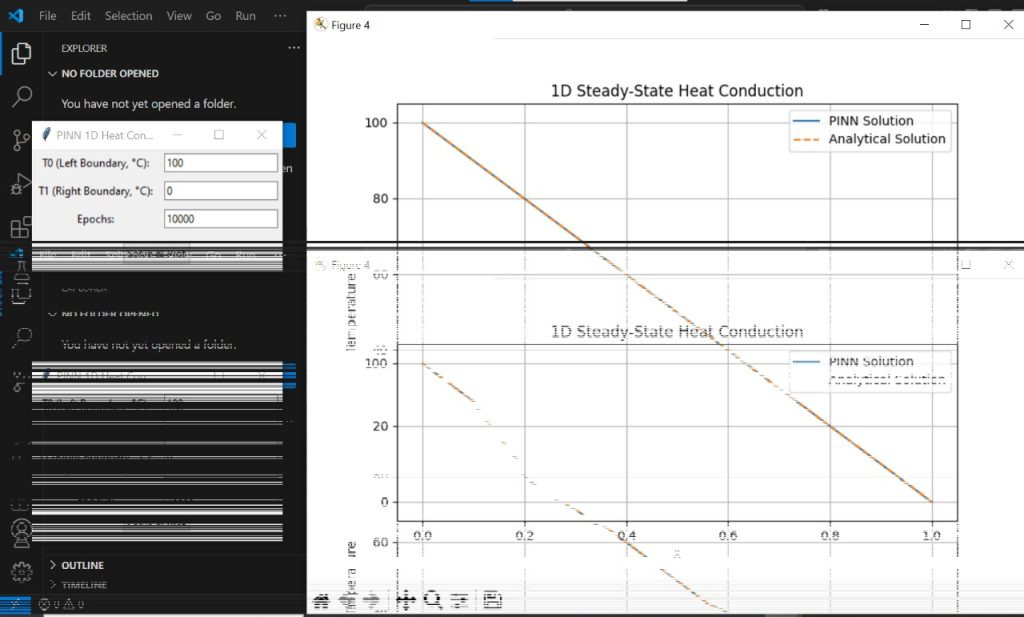Viewport: 1024px width, 617px height.
Task: Activate the Zoom to rectangle tool
Action: coord(432,600)
